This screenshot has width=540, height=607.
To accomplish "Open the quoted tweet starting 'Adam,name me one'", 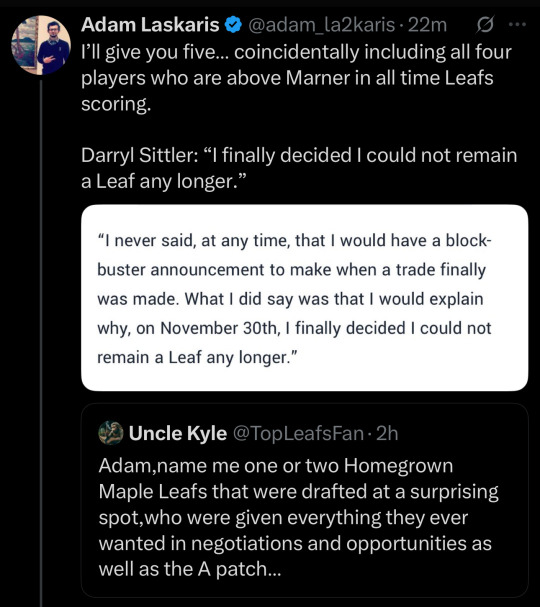I will (305, 500).
